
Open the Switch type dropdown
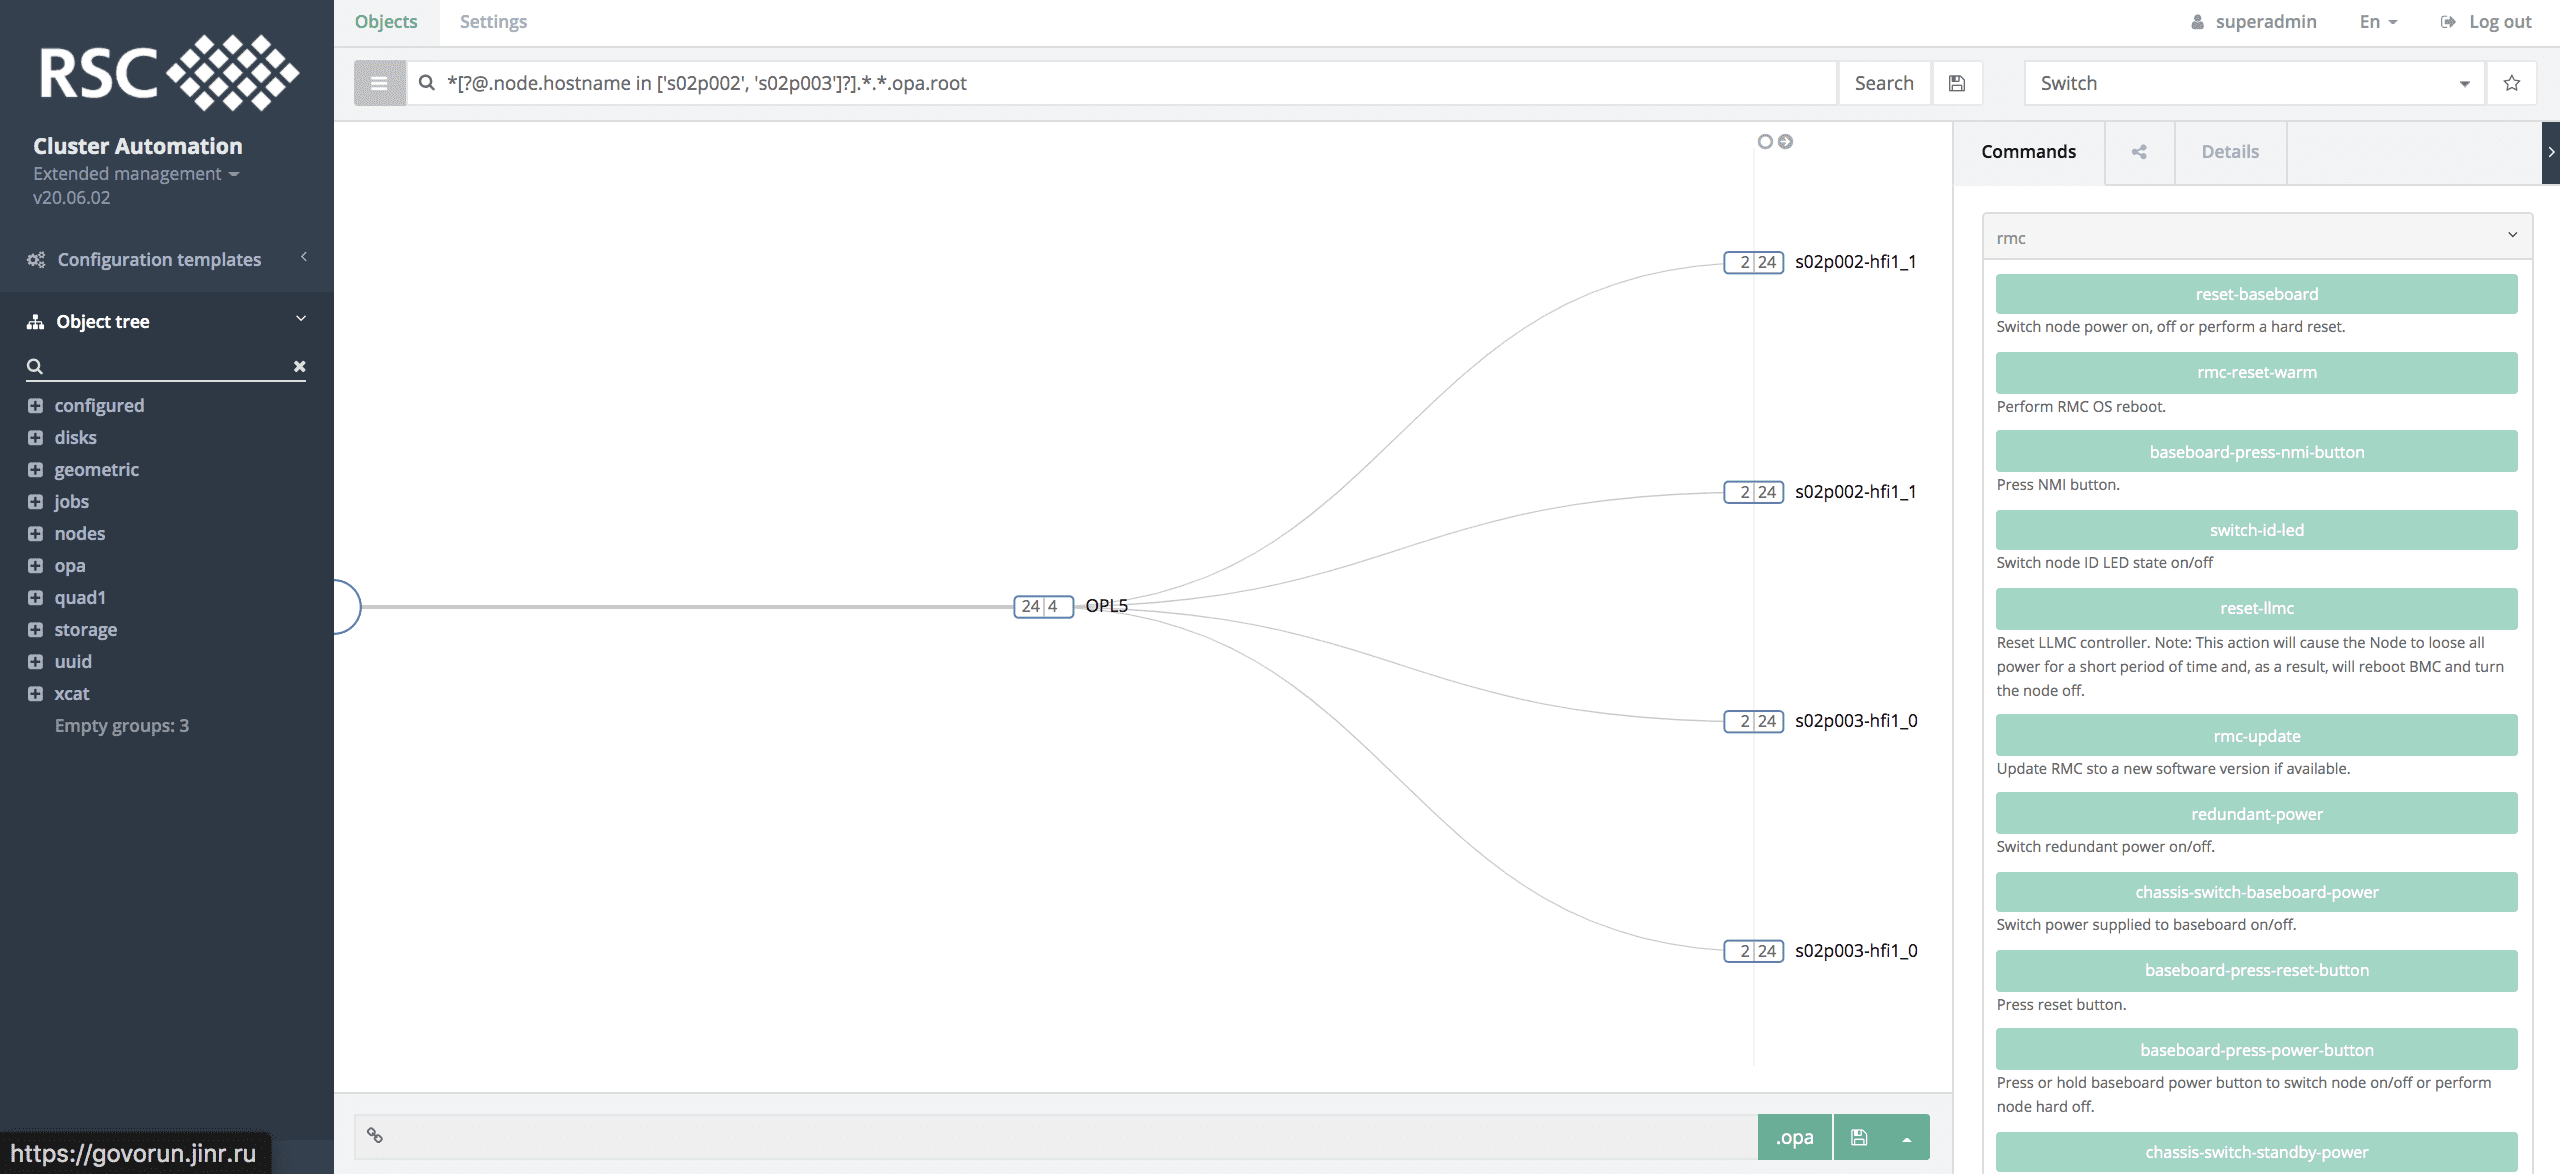coord(2254,83)
